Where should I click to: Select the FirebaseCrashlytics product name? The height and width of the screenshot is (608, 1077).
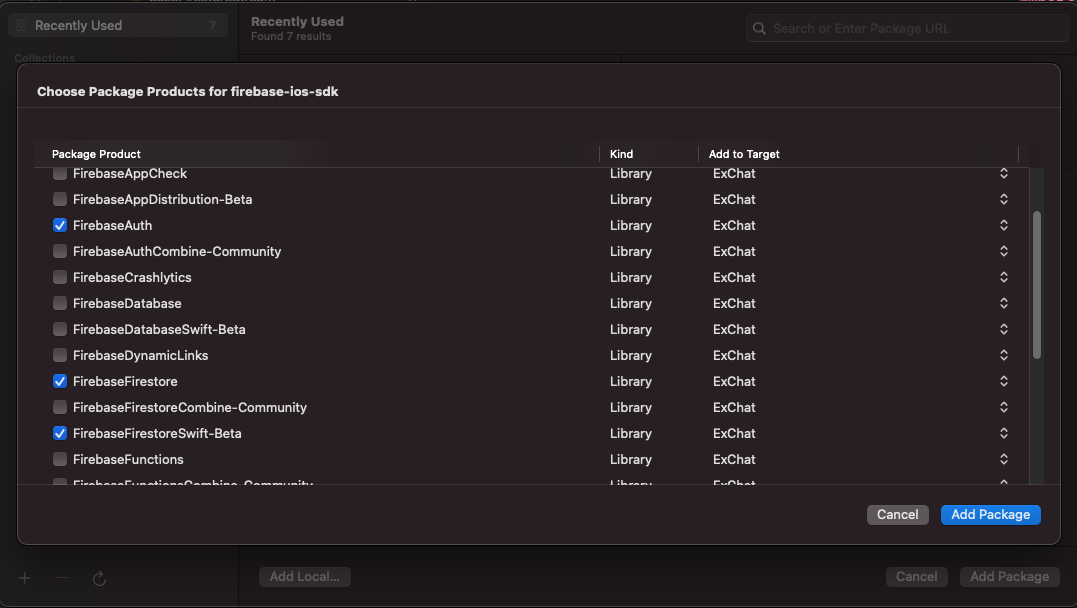[132, 278]
